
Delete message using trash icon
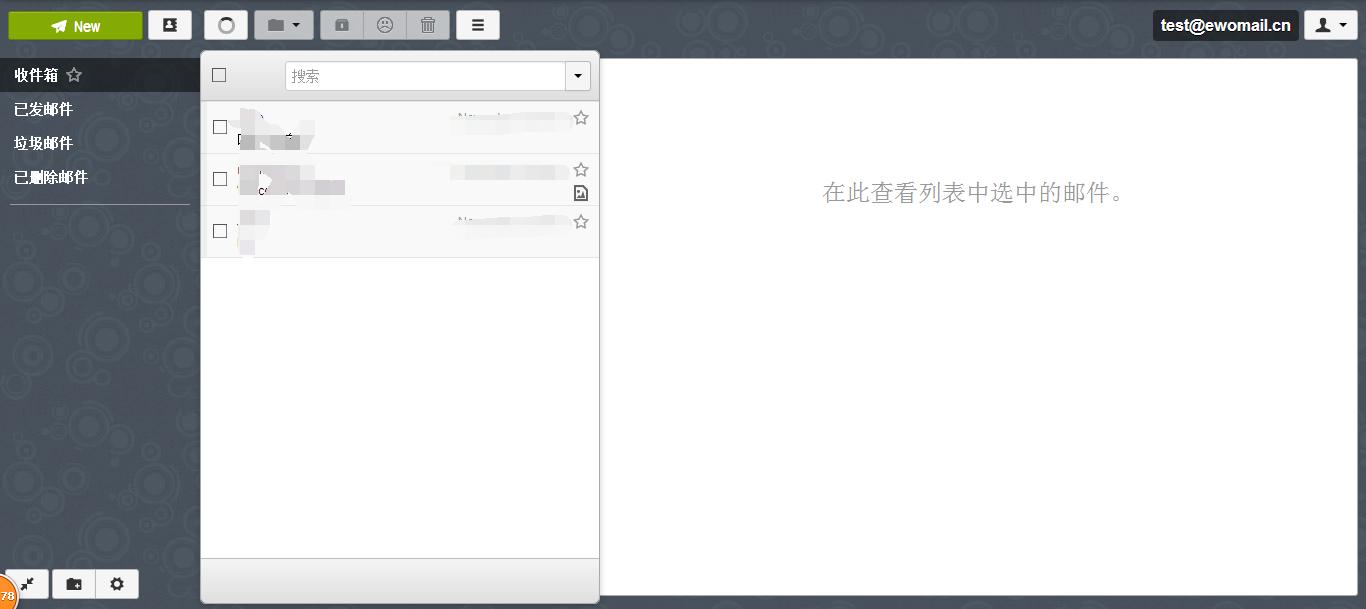pos(428,24)
